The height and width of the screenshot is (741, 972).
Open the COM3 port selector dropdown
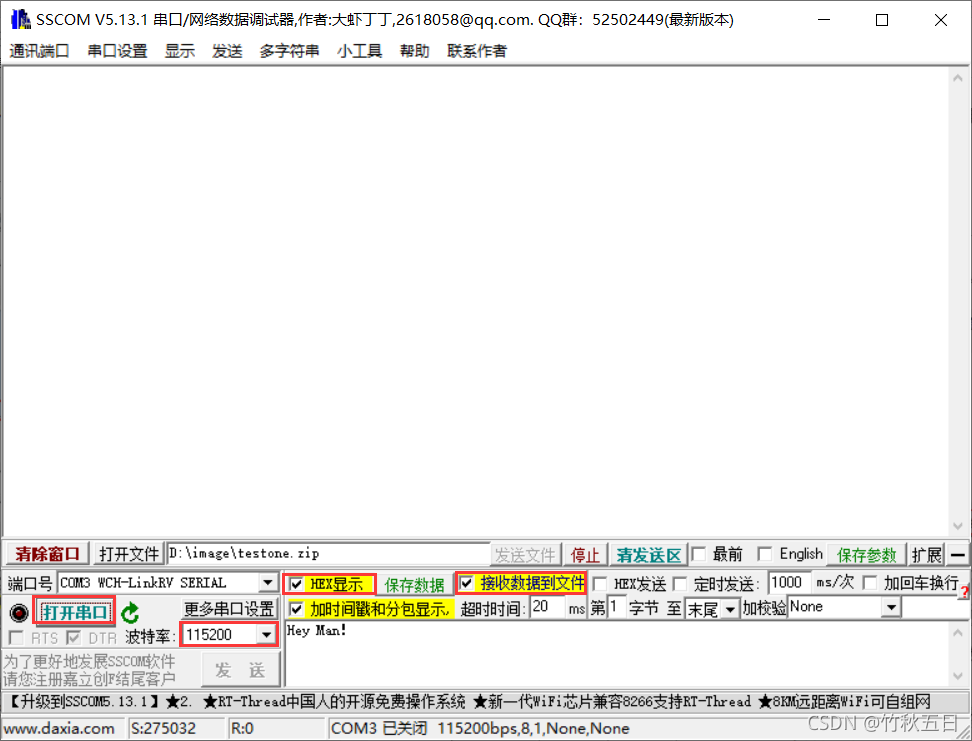266,582
